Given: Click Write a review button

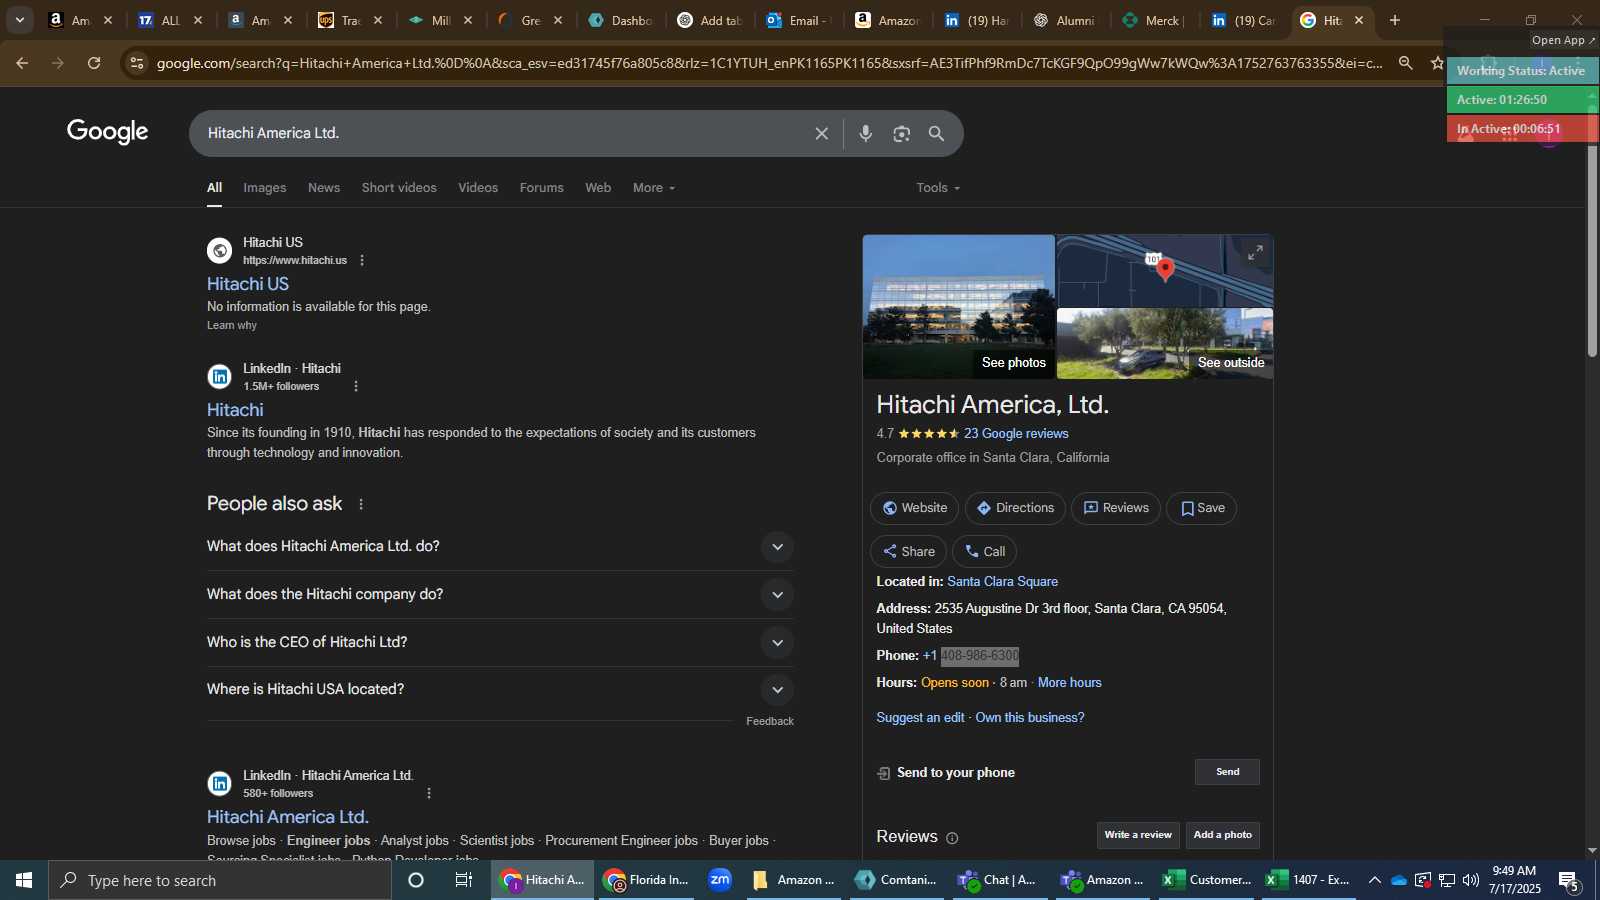Looking at the screenshot, I should (1138, 835).
